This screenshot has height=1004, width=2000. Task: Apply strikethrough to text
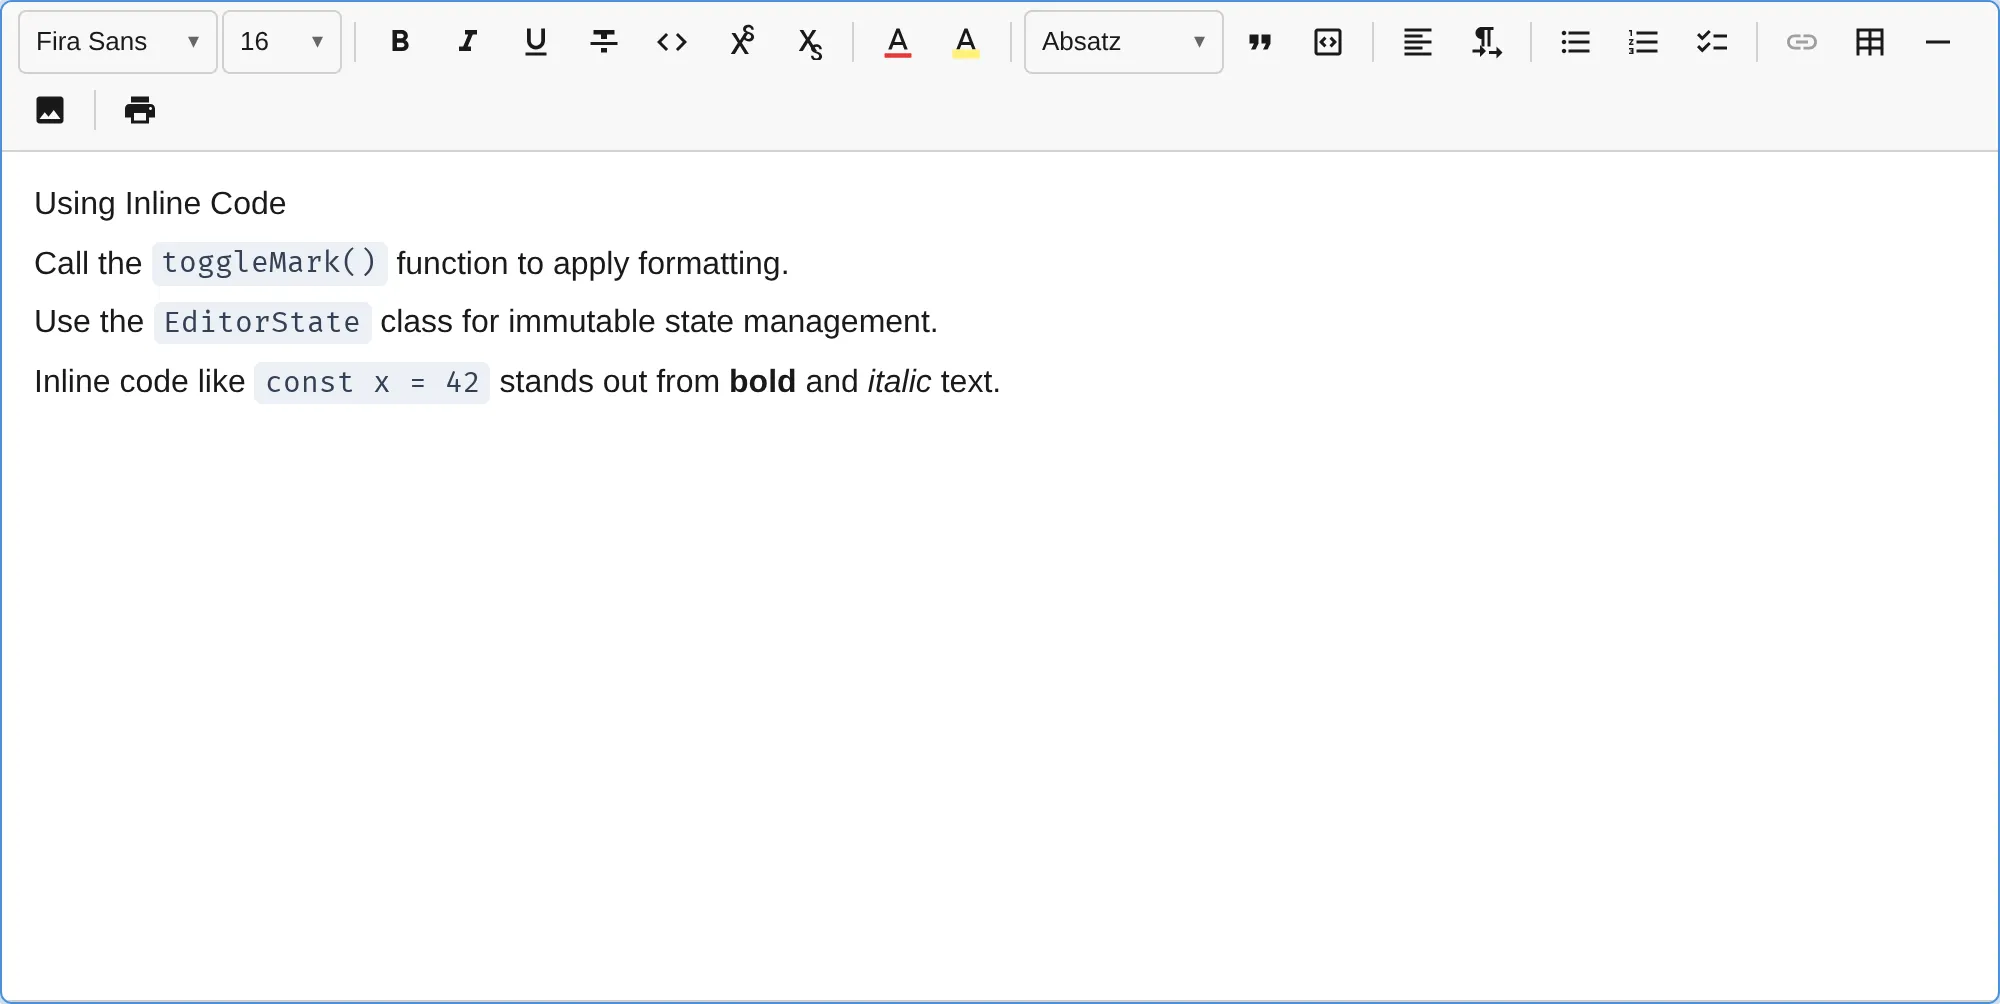603,42
